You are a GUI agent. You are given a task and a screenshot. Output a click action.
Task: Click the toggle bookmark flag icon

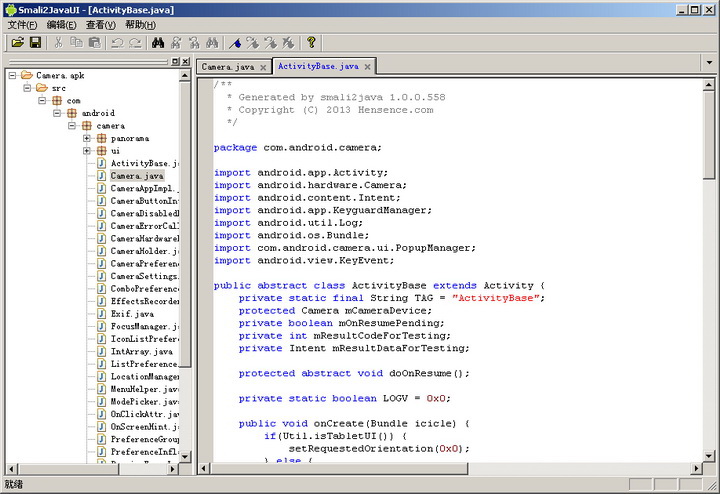(234, 43)
